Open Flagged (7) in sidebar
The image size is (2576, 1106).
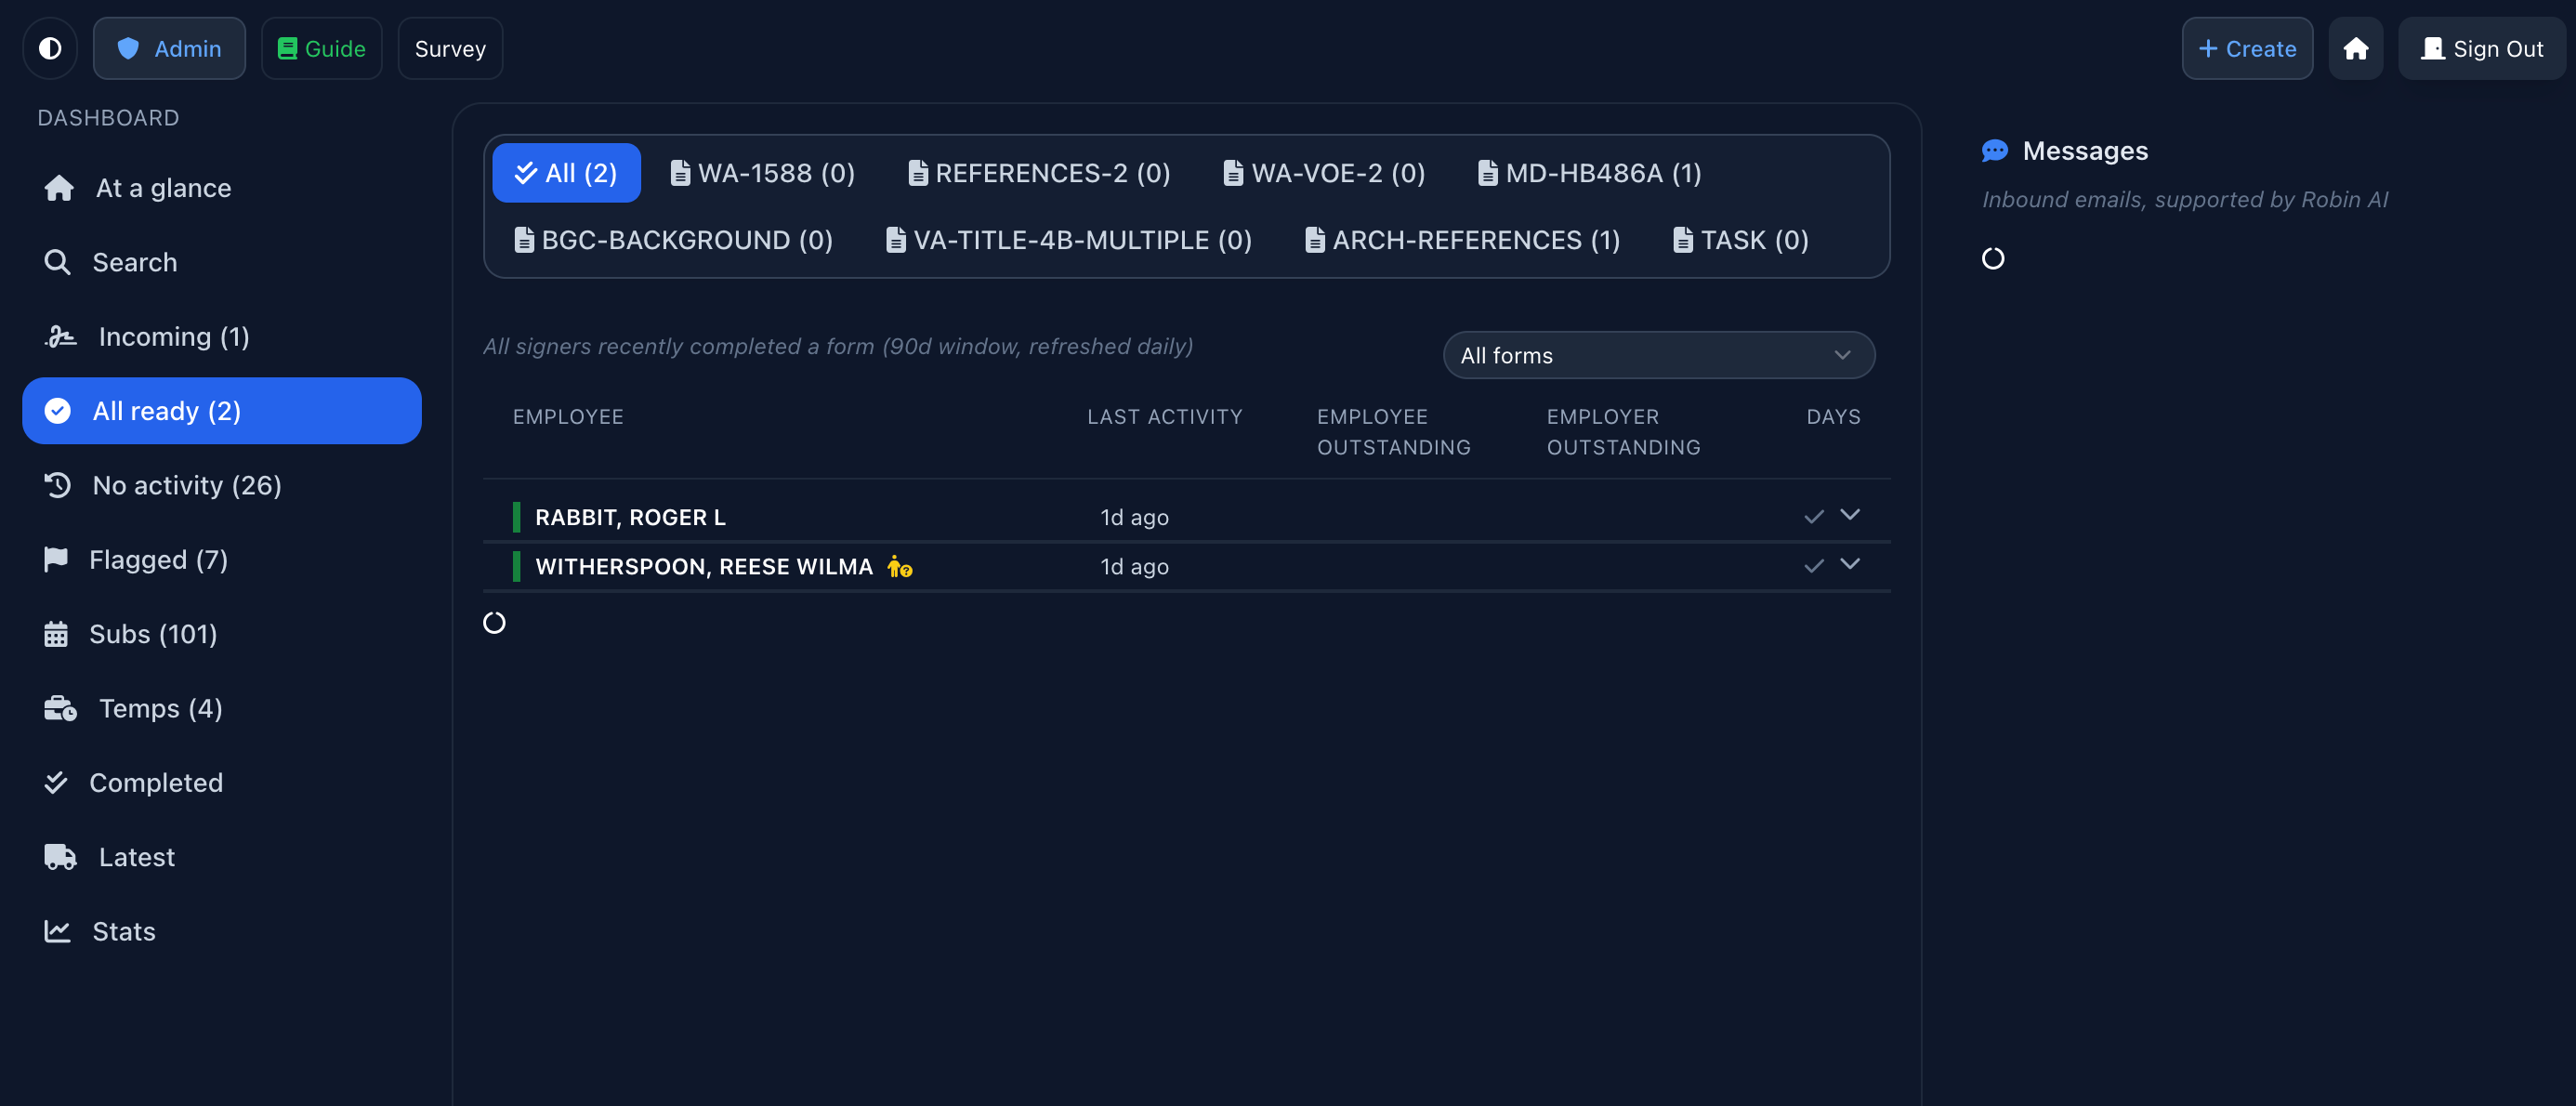[157, 559]
